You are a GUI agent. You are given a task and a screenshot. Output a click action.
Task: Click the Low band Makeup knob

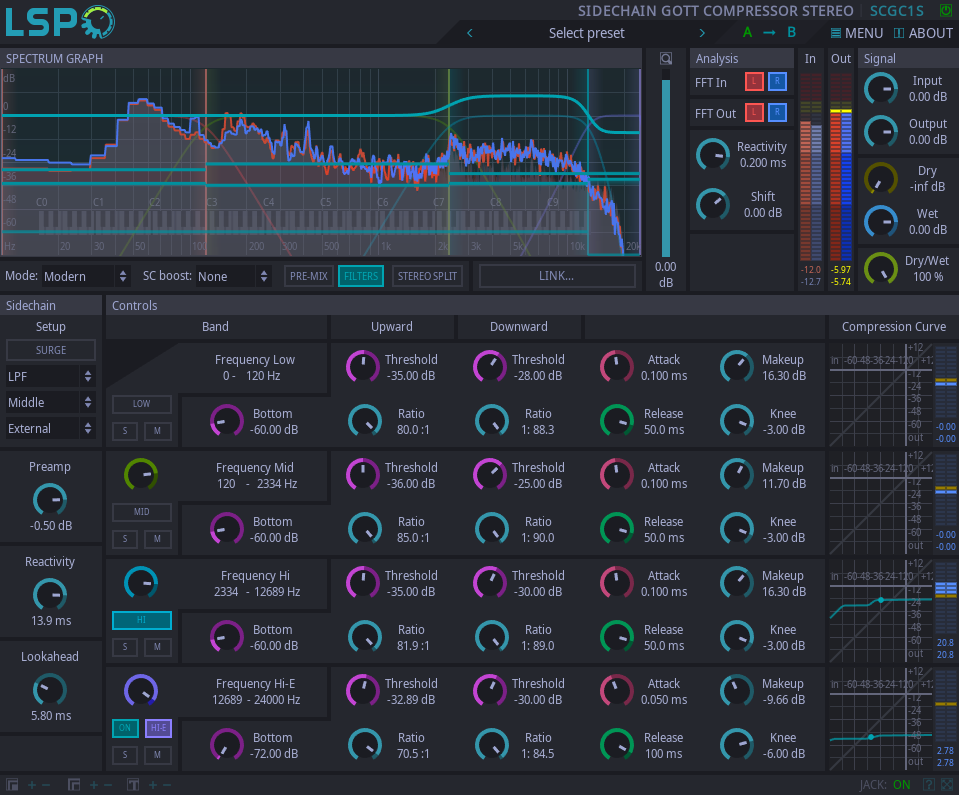[x=737, y=367]
